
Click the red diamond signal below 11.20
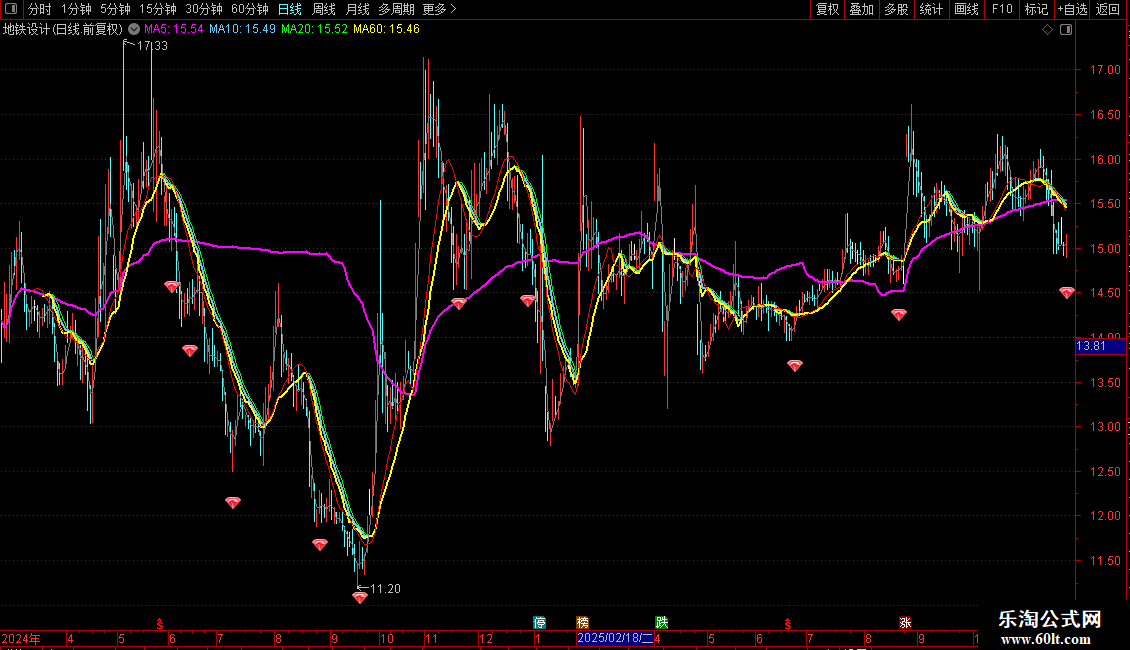click(360, 598)
